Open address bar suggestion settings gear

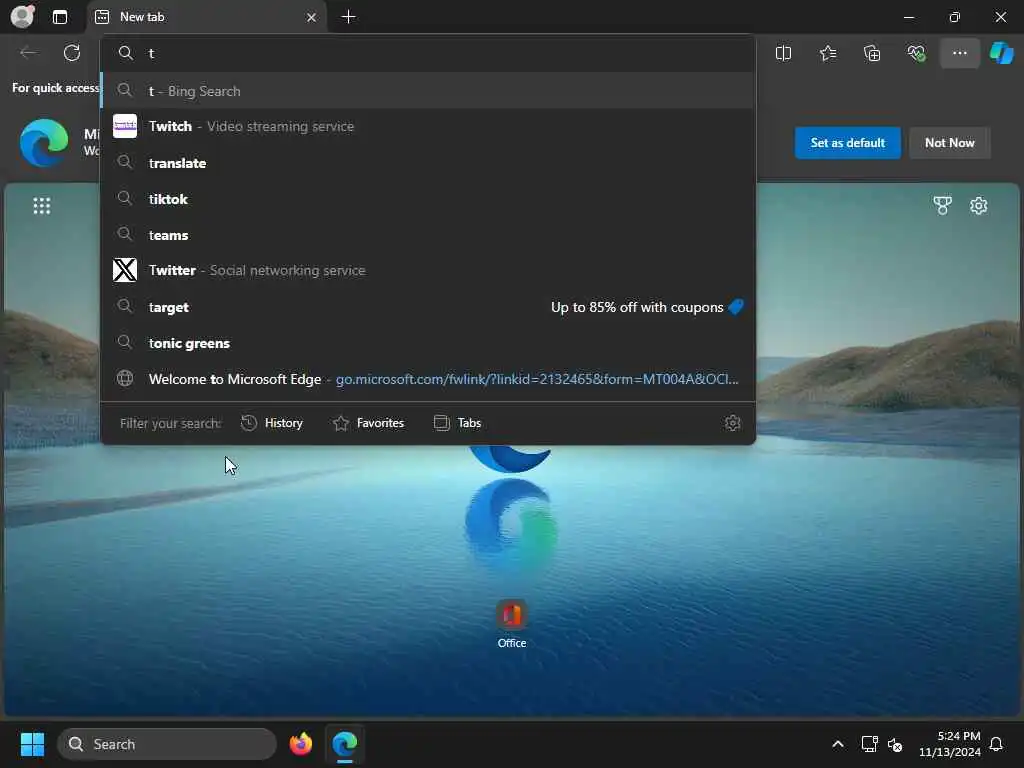[x=732, y=423]
